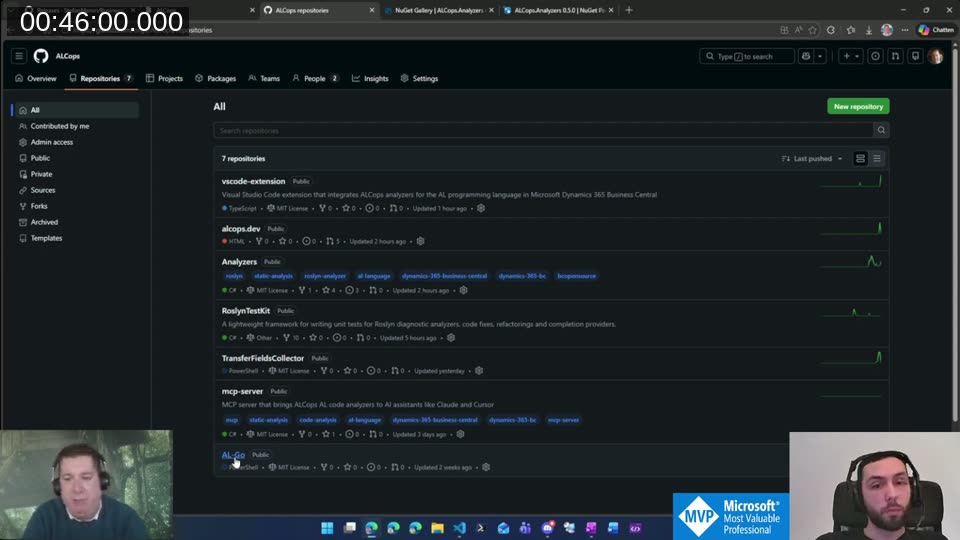
Task: Select All in repository filter sidebar
Action: click(x=75, y=110)
